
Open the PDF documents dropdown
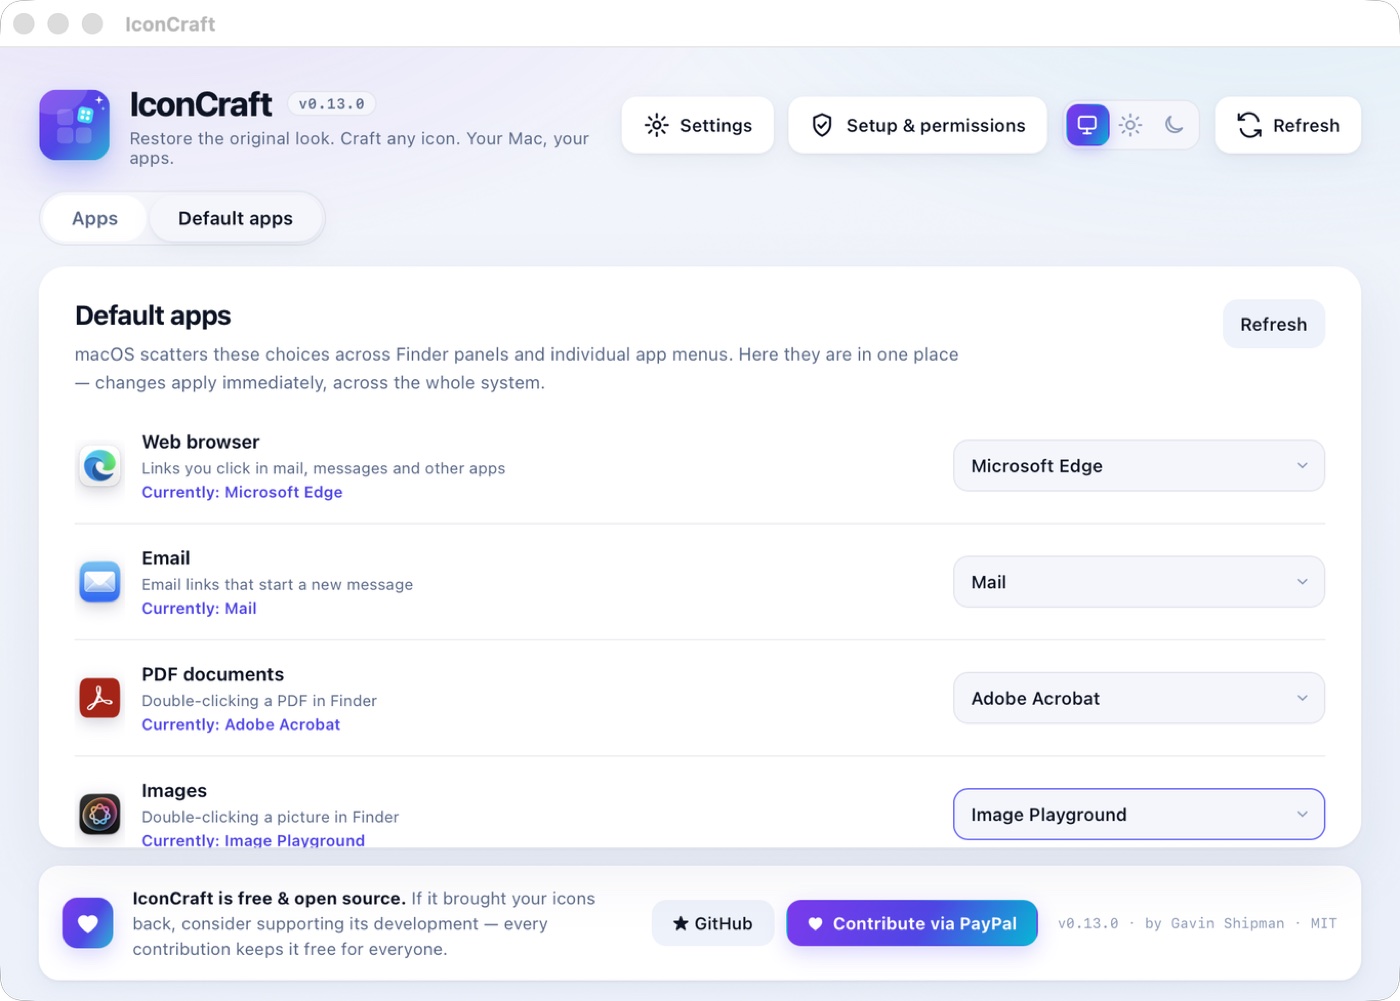coord(1139,698)
